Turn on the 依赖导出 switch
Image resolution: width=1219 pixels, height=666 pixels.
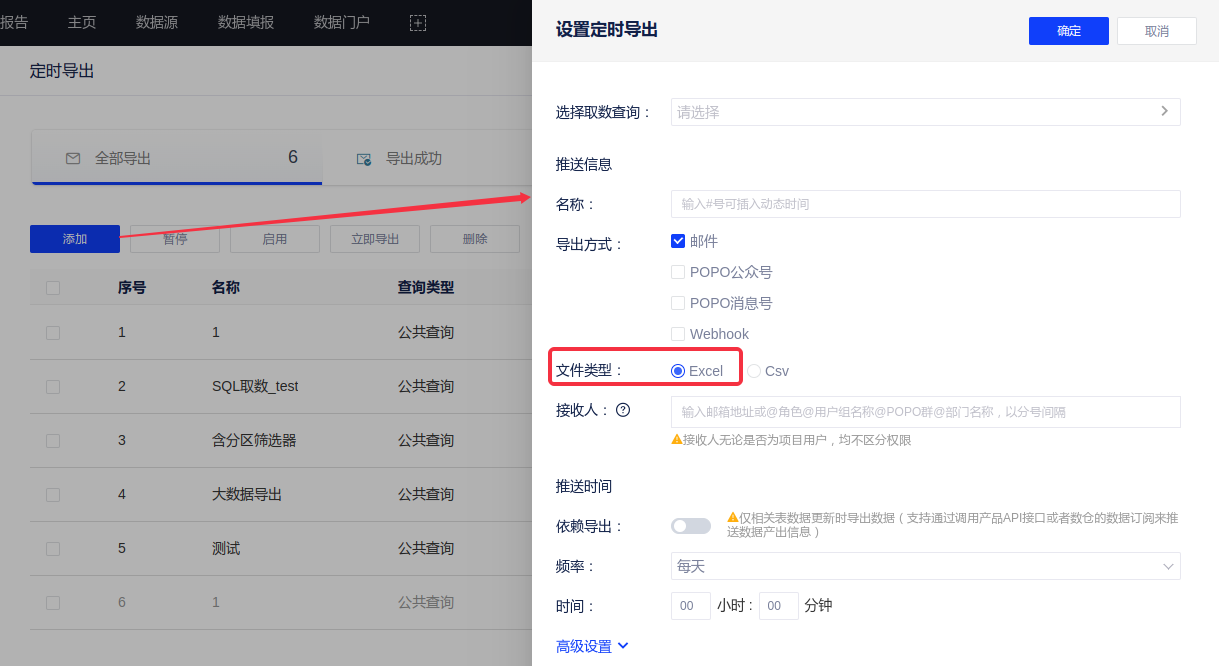tap(691, 526)
